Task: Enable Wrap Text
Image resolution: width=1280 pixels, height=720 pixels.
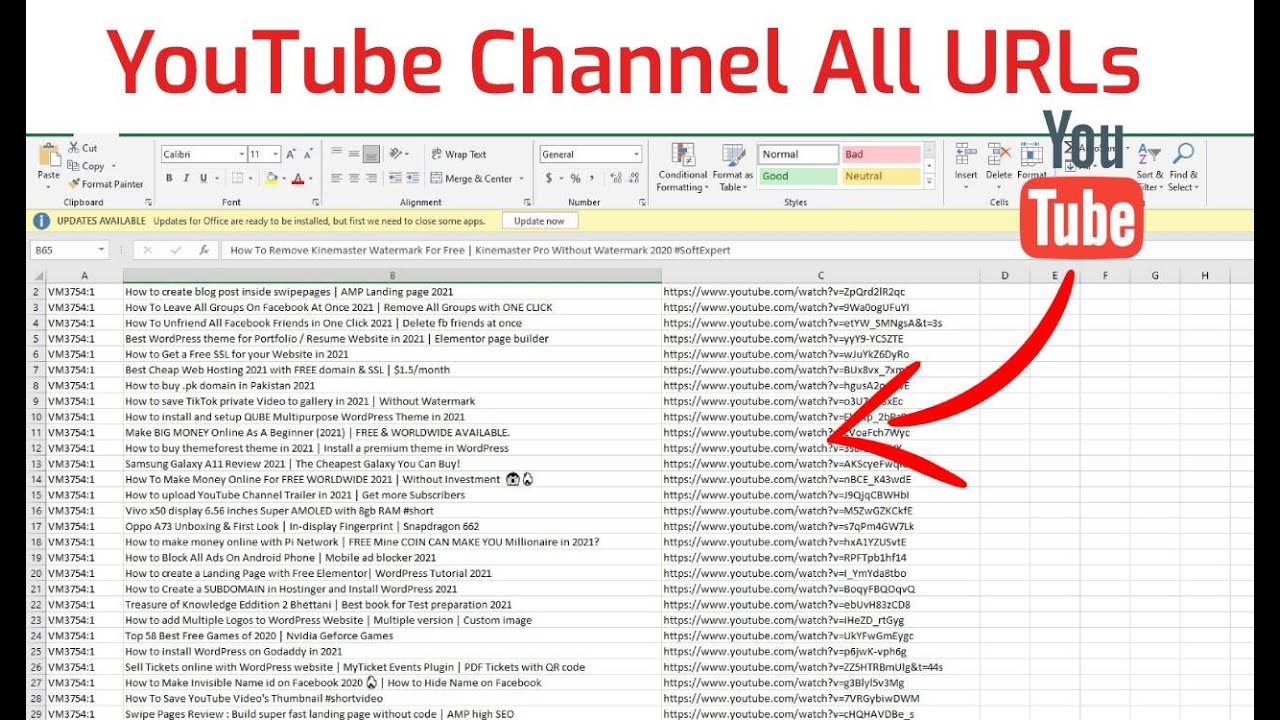Action: click(459, 154)
